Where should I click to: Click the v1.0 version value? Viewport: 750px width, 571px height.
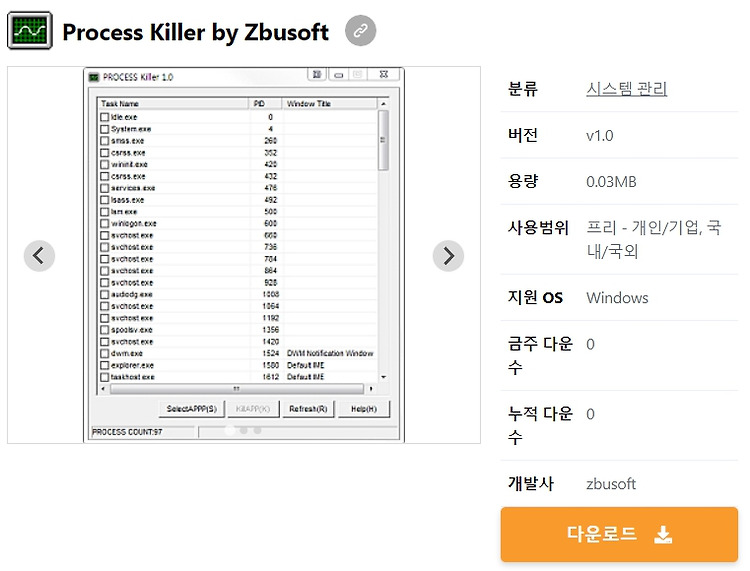(x=599, y=135)
